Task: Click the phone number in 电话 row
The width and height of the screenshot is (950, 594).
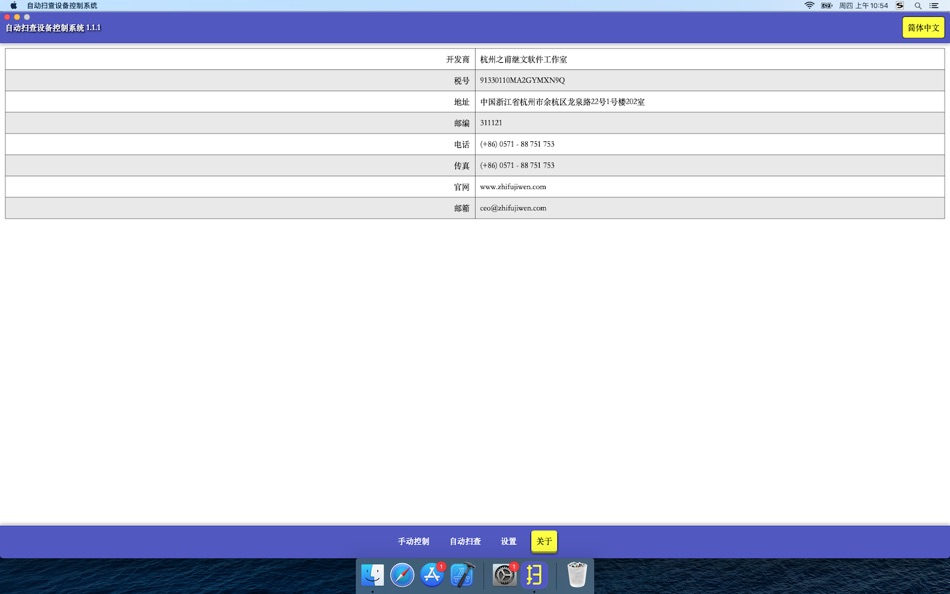Action: [x=517, y=144]
